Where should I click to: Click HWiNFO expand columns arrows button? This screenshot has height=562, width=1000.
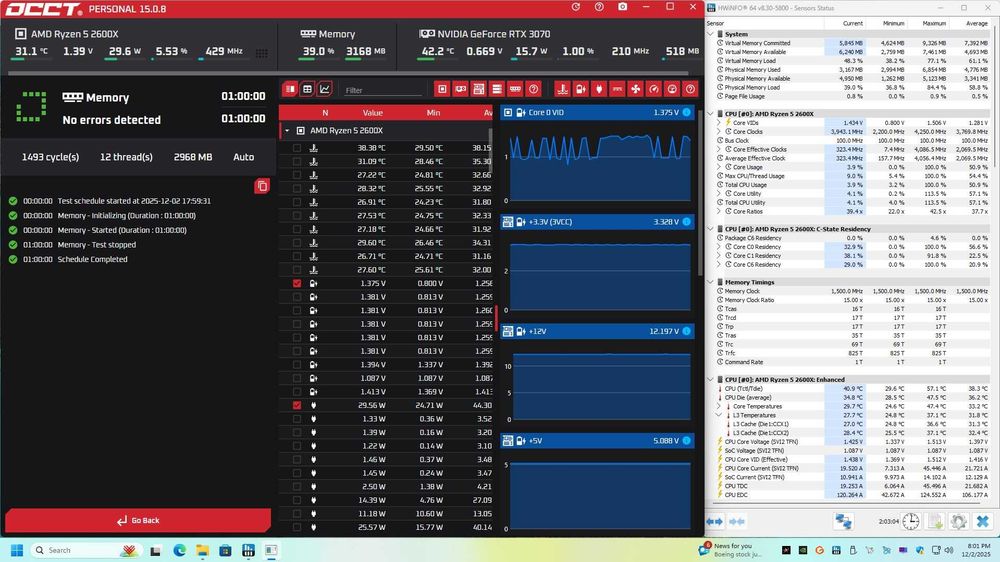(714, 522)
